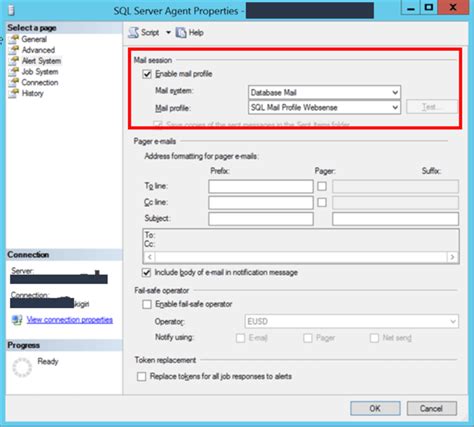This screenshot has height=427, width=474.
Task: Go to the Job System page
Action: (40, 72)
